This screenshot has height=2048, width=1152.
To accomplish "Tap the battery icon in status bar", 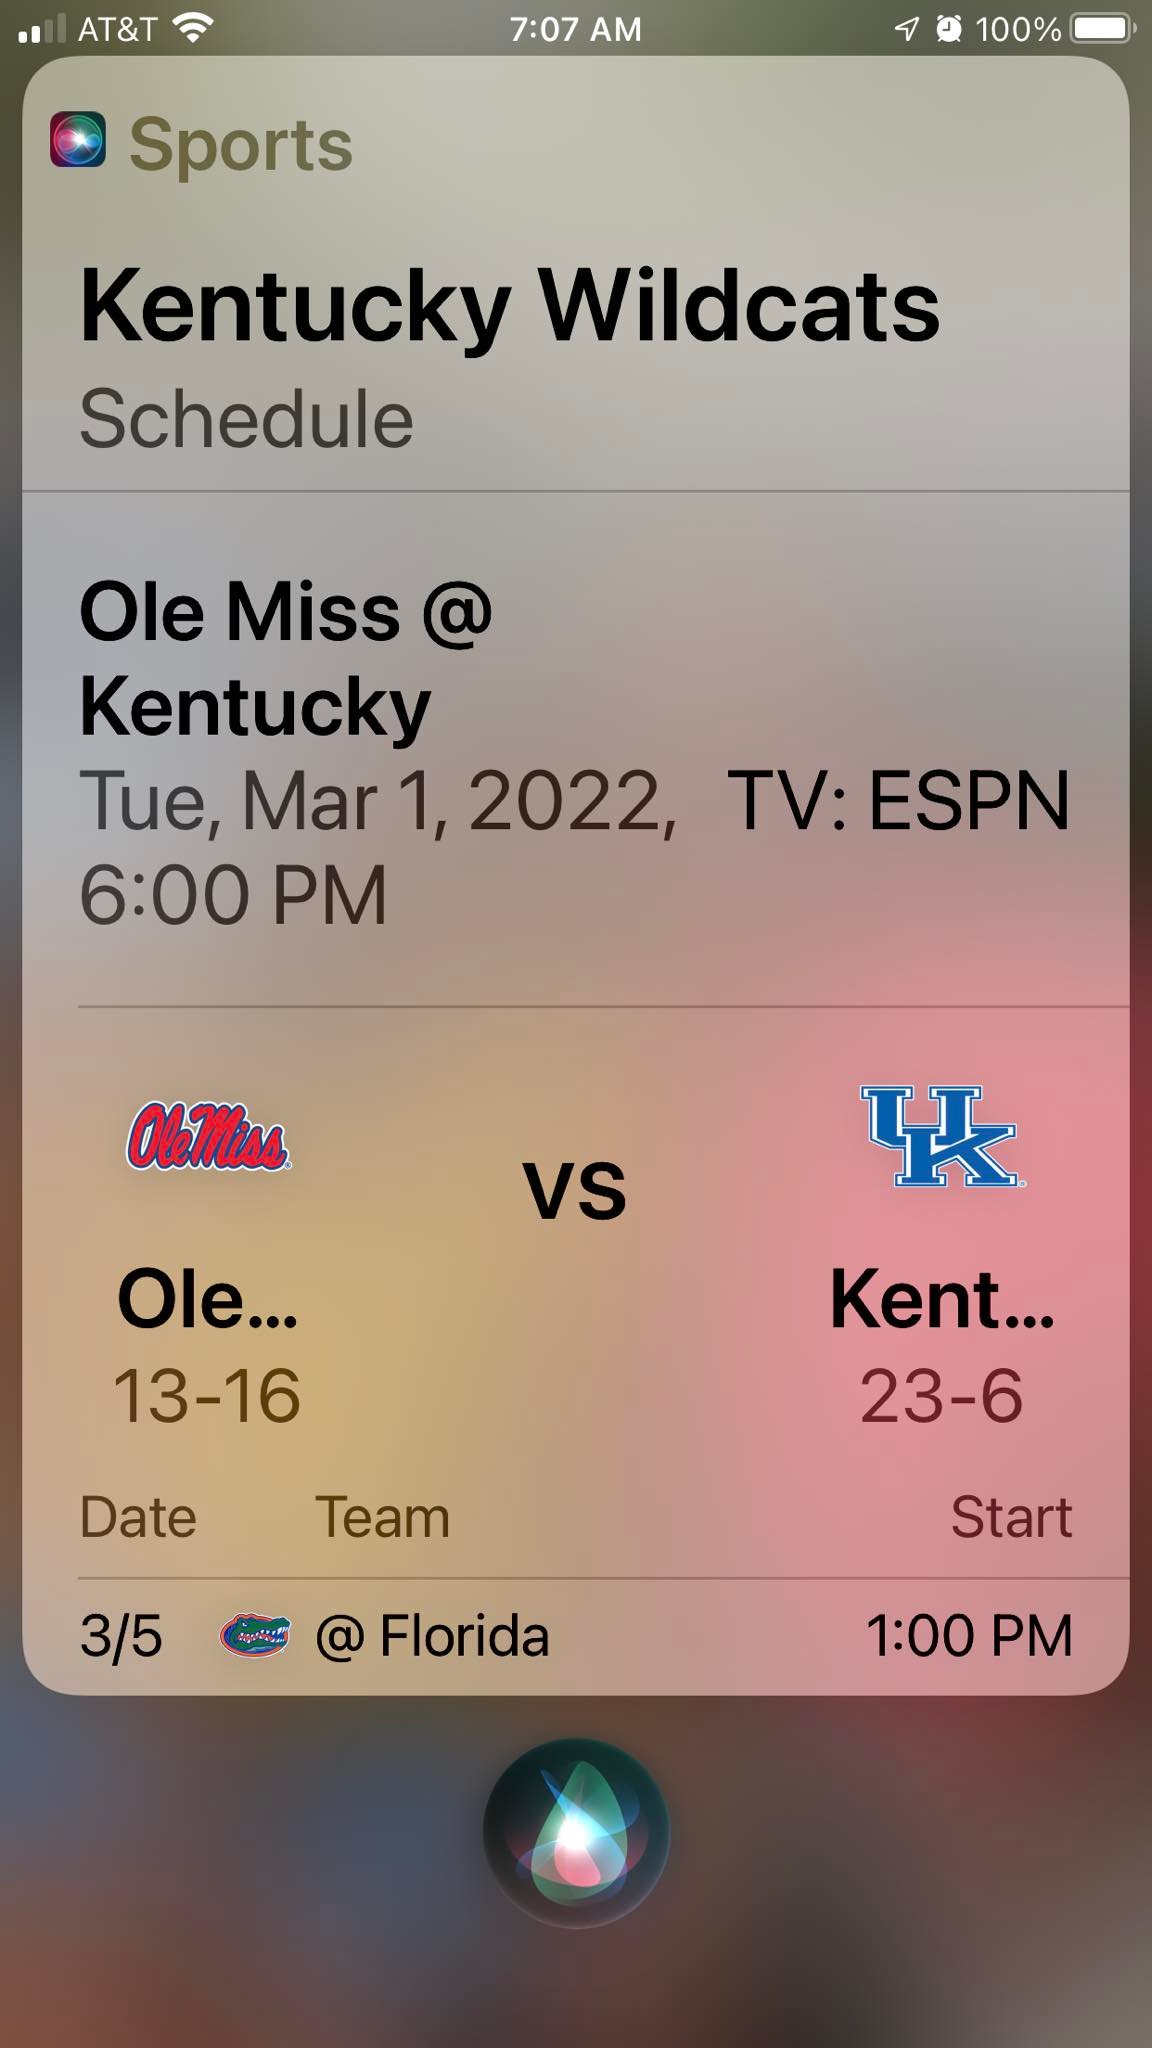I will click(1102, 28).
